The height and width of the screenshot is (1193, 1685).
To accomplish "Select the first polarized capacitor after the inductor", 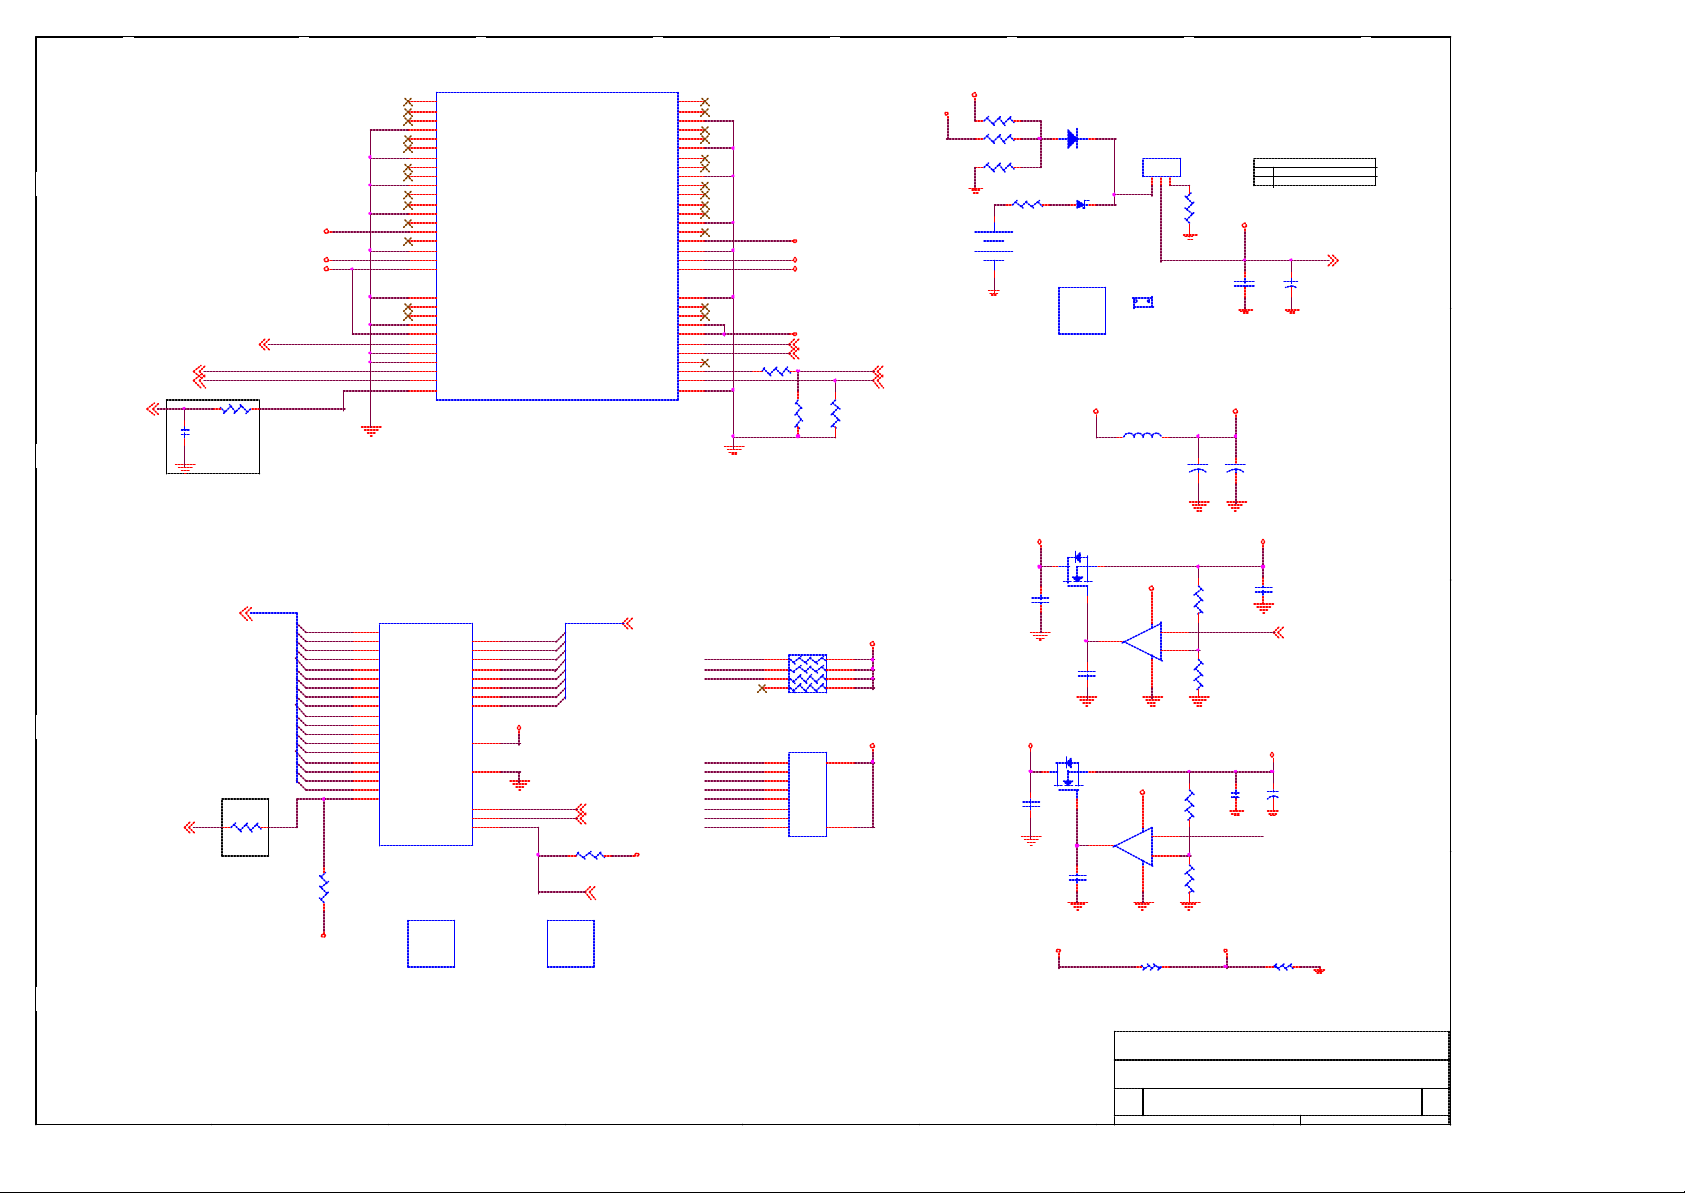I will tap(1198, 468).
